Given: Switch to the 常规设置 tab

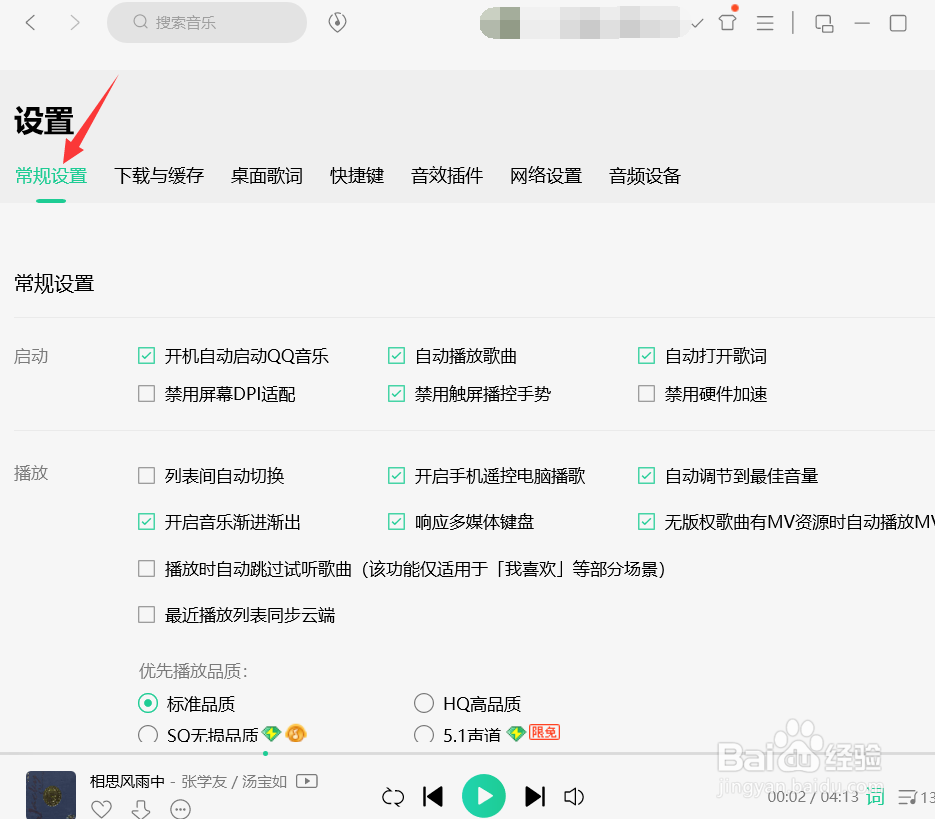Looking at the screenshot, I should point(51,176).
